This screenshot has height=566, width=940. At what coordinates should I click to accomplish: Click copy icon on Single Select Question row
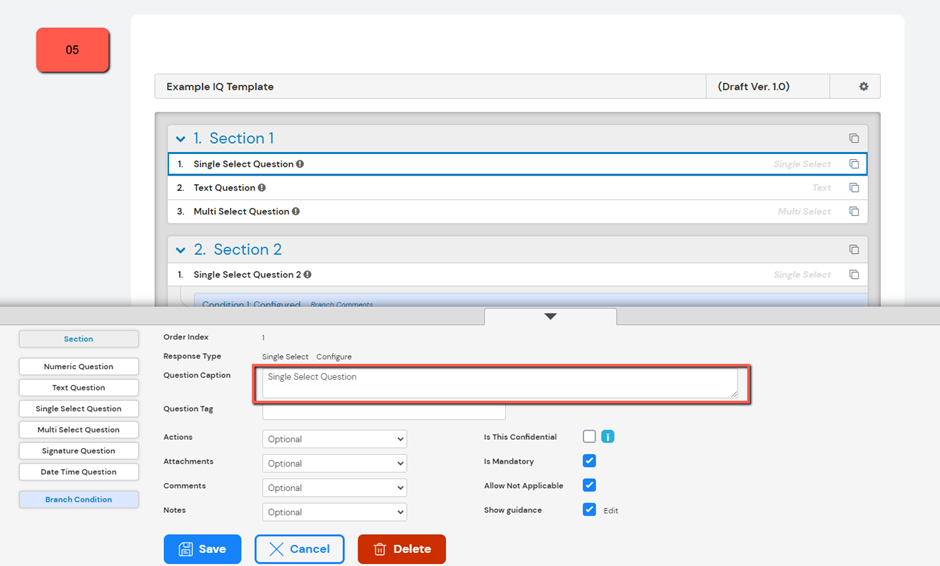click(x=854, y=164)
